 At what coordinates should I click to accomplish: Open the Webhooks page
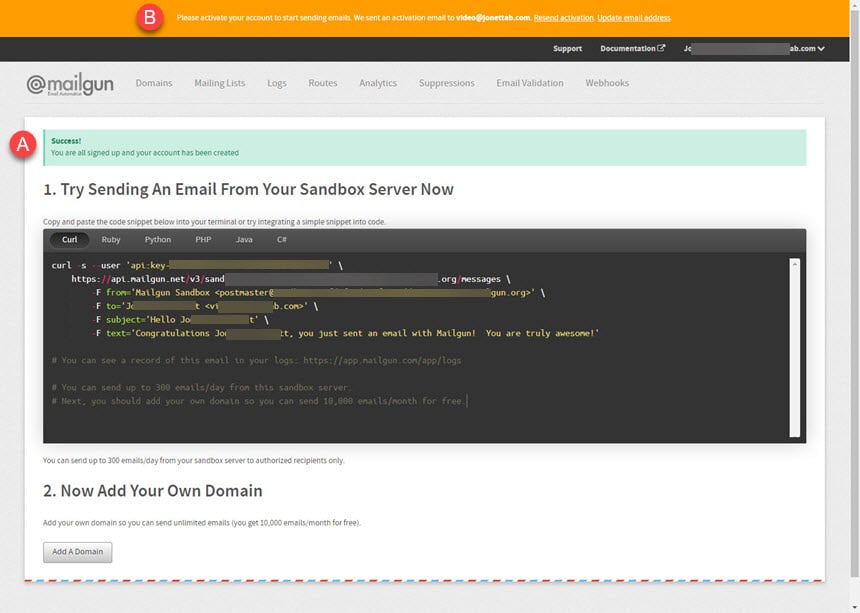click(607, 83)
